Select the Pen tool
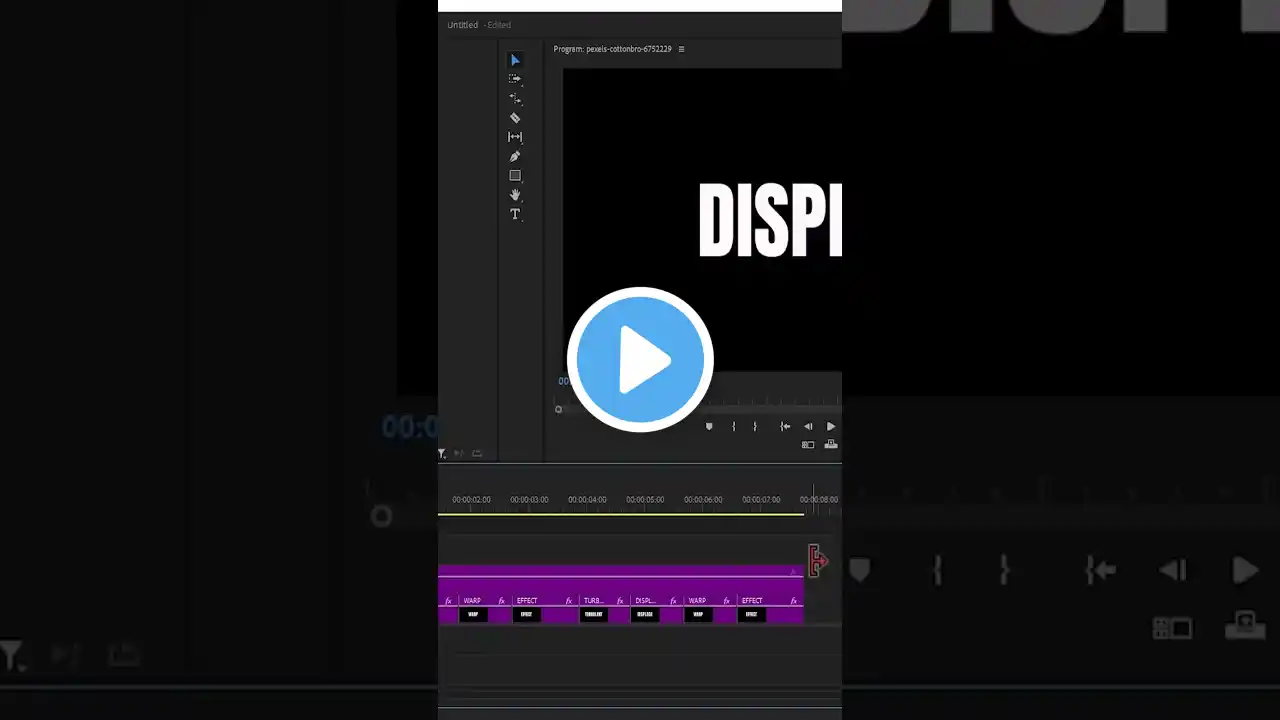 515,156
